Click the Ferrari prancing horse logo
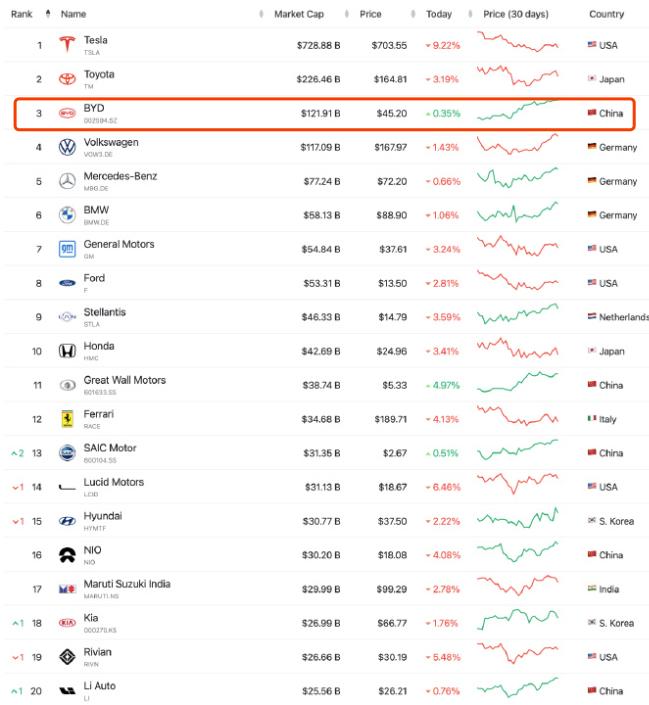The image size is (649, 705). point(67,419)
